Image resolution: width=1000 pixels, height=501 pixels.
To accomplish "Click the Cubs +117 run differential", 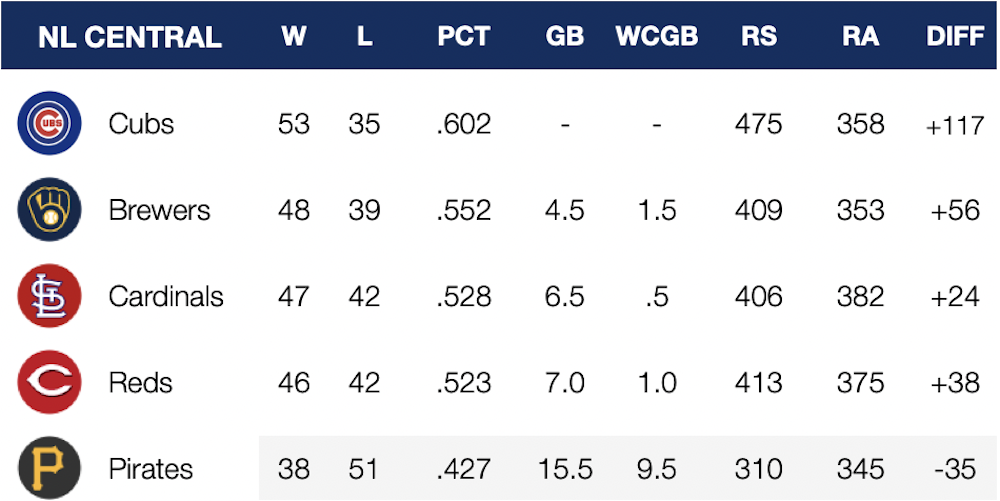I will [955, 125].
